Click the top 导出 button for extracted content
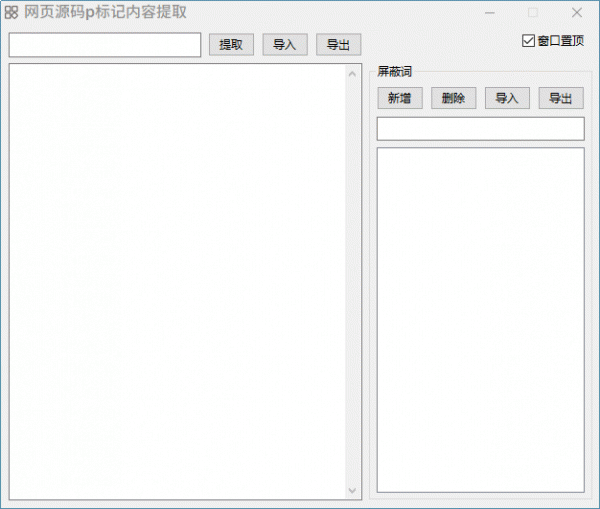 tap(338, 45)
